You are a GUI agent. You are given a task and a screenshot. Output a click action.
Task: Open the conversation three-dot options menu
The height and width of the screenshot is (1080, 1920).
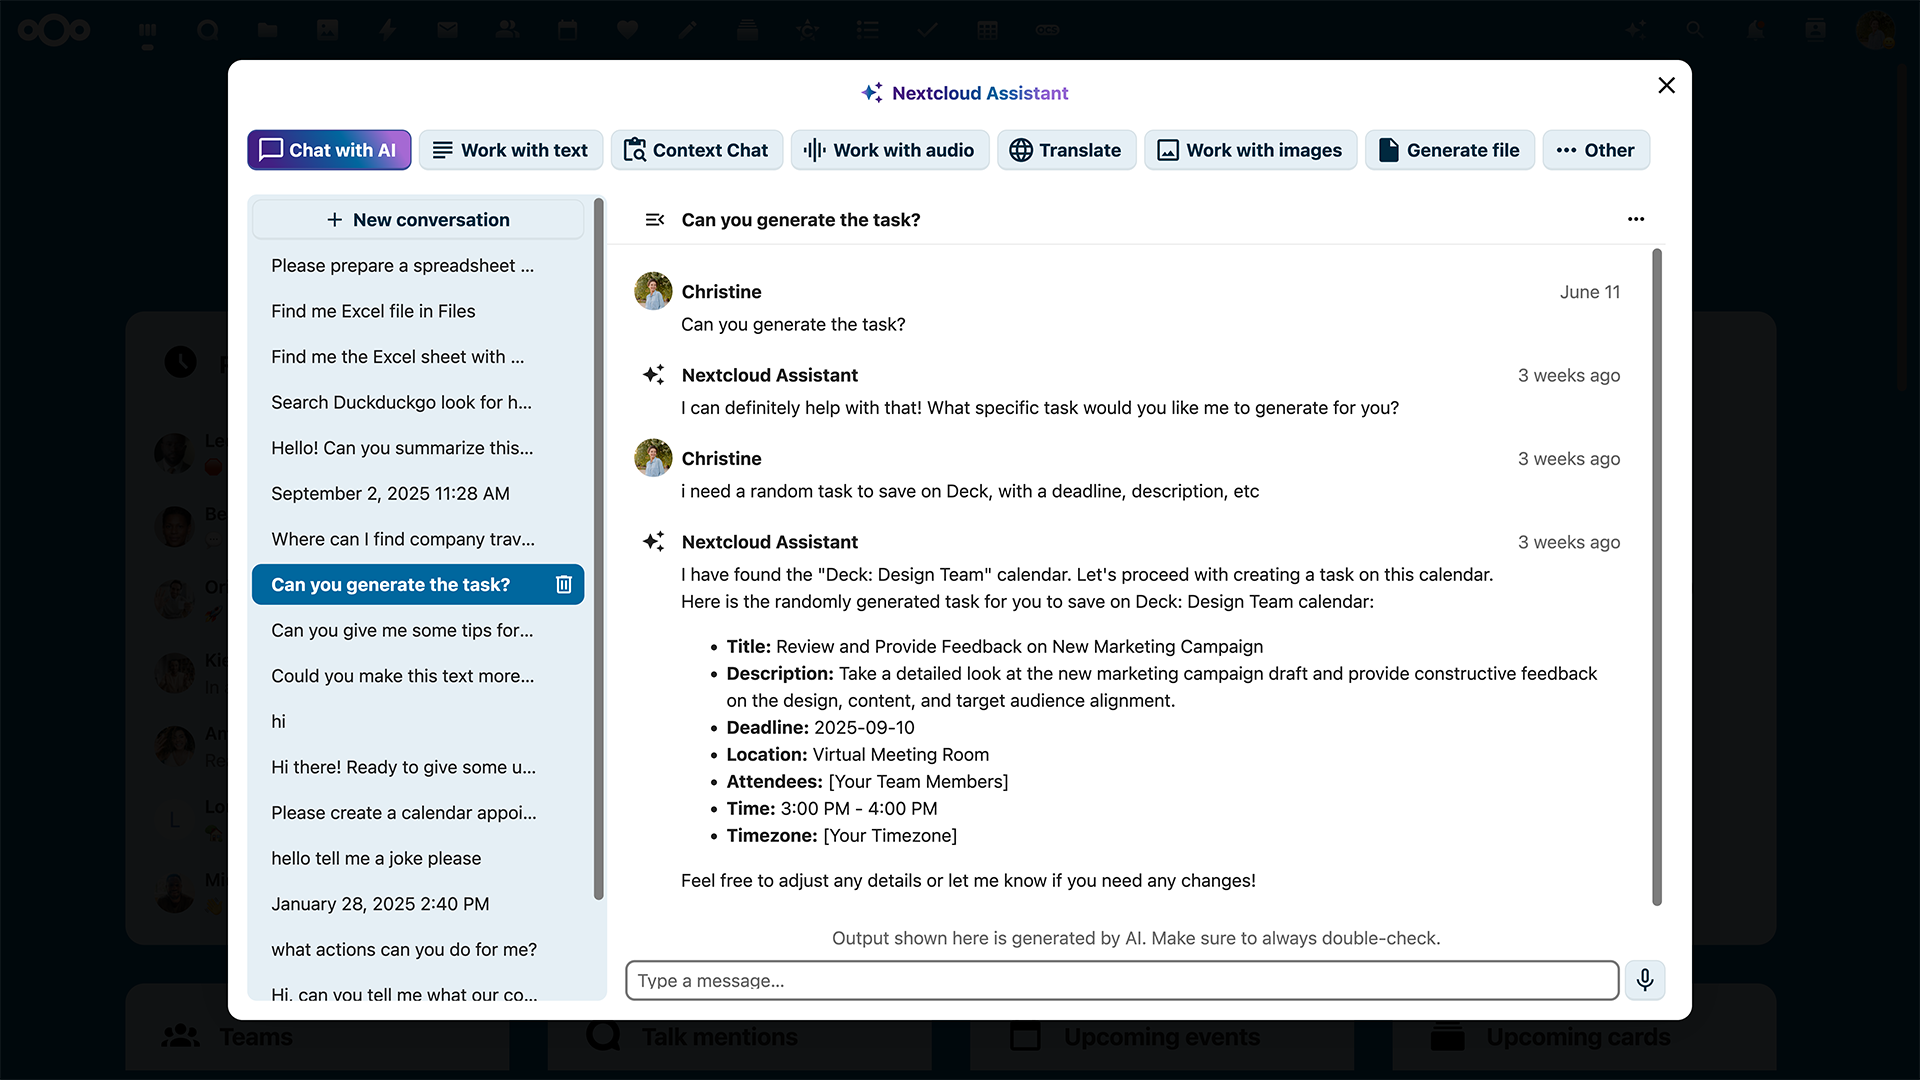point(1636,219)
